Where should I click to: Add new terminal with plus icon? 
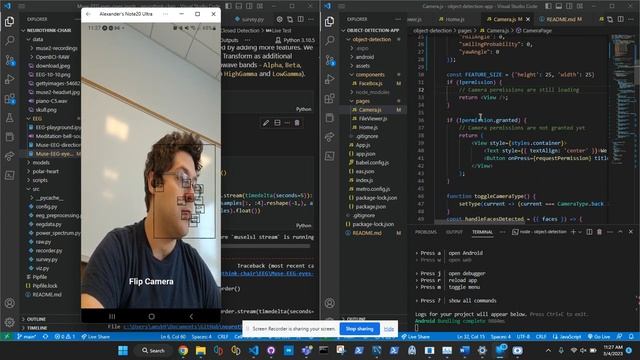pyautogui.click(x=573, y=232)
